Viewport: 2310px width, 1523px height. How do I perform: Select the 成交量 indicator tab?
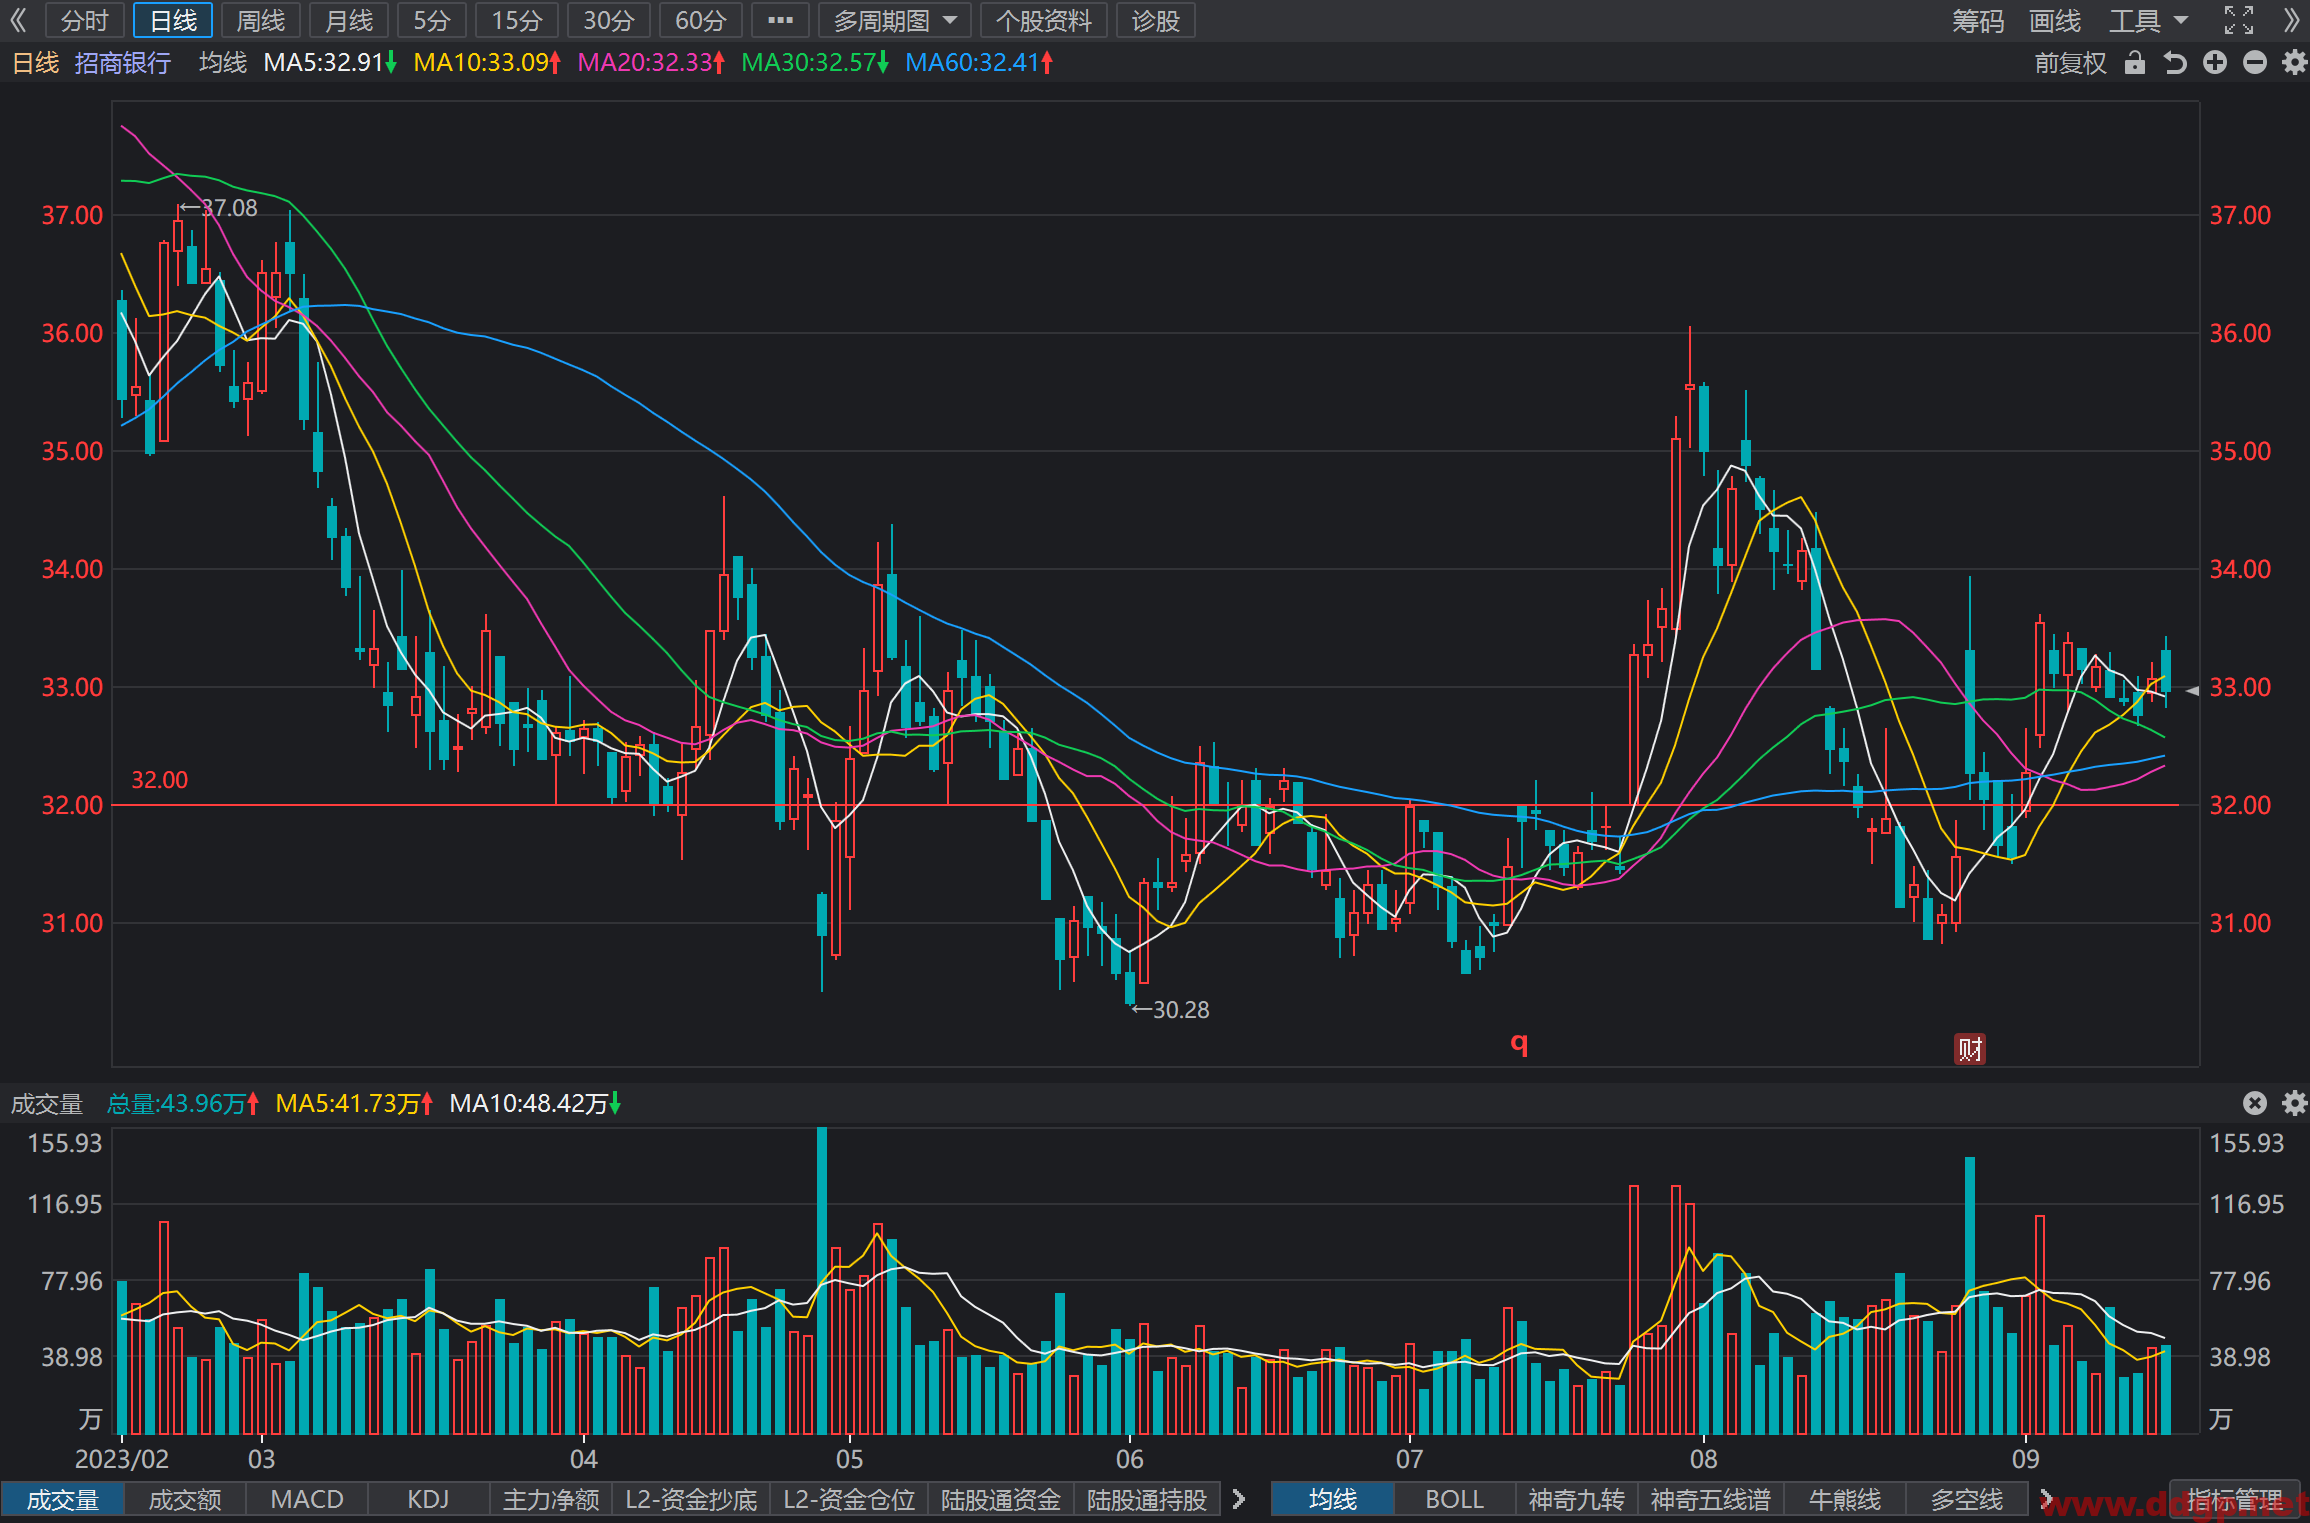[x=62, y=1499]
